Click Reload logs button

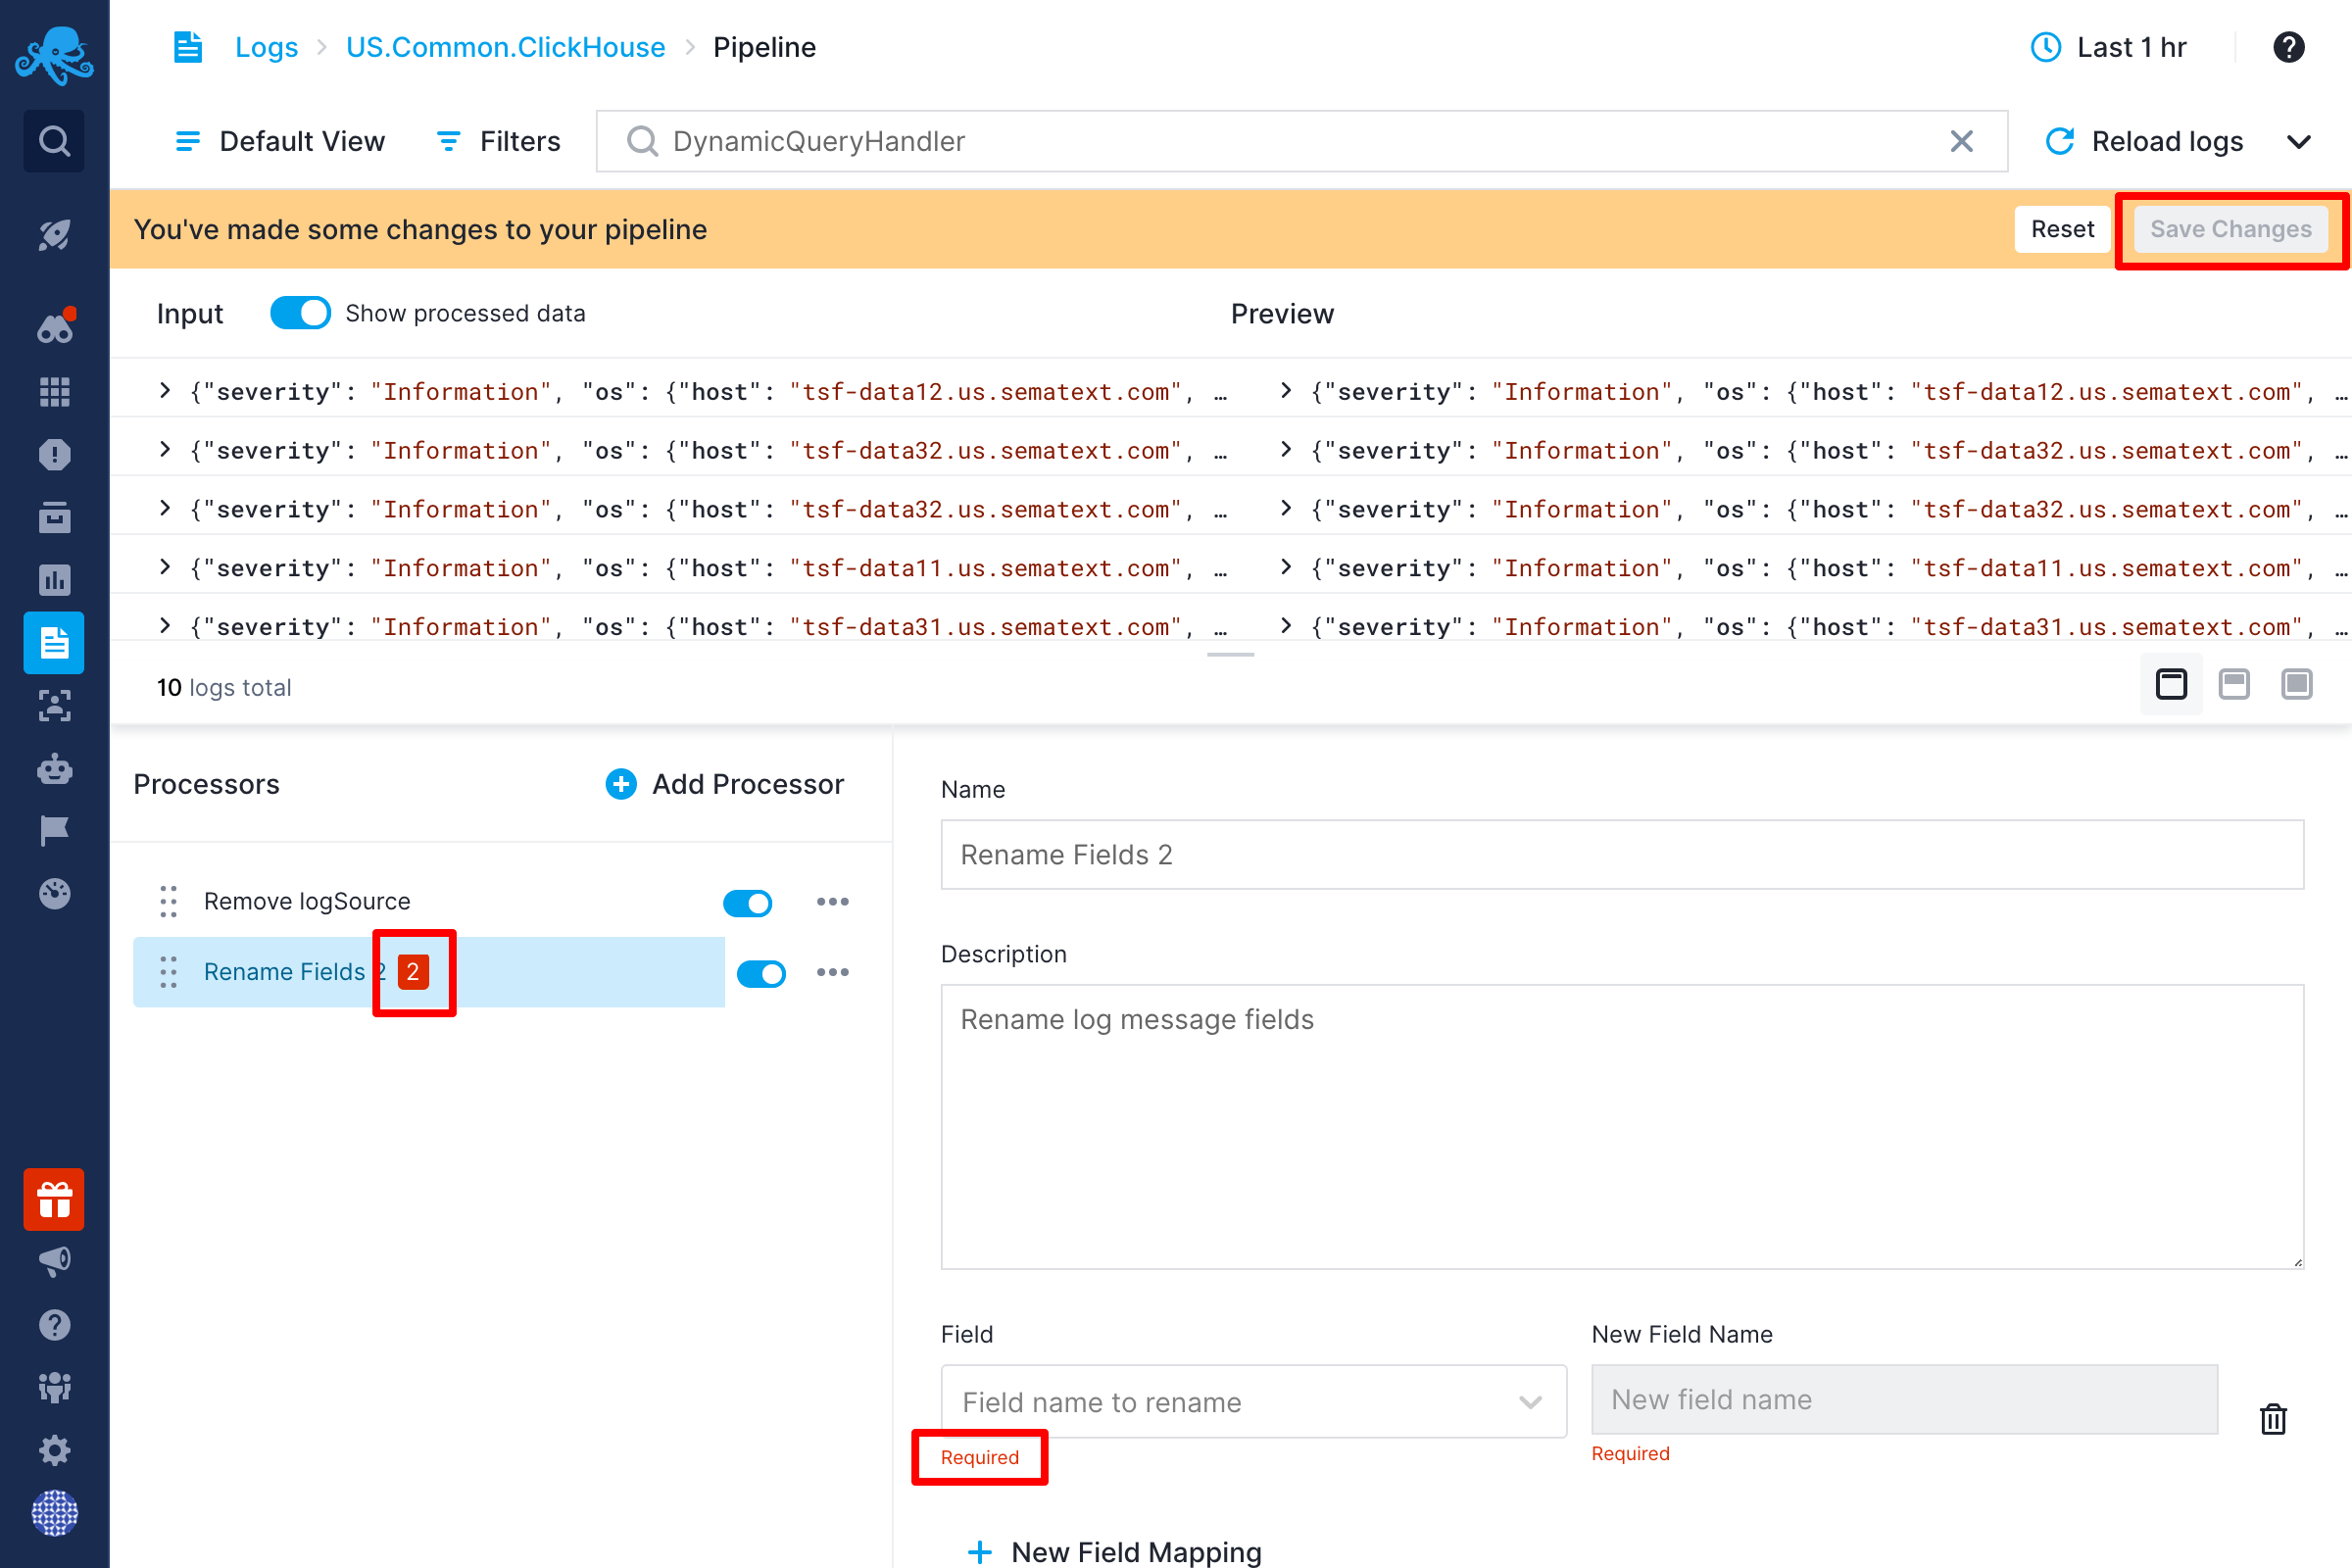(x=2145, y=141)
